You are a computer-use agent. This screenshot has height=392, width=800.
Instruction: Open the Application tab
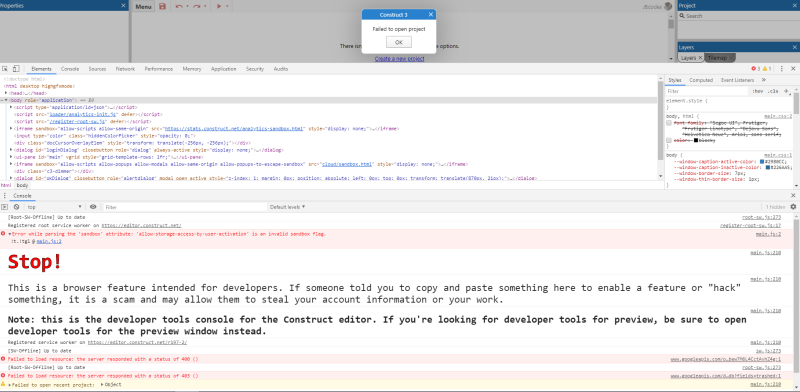pyautogui.click(x=223, y=69)
